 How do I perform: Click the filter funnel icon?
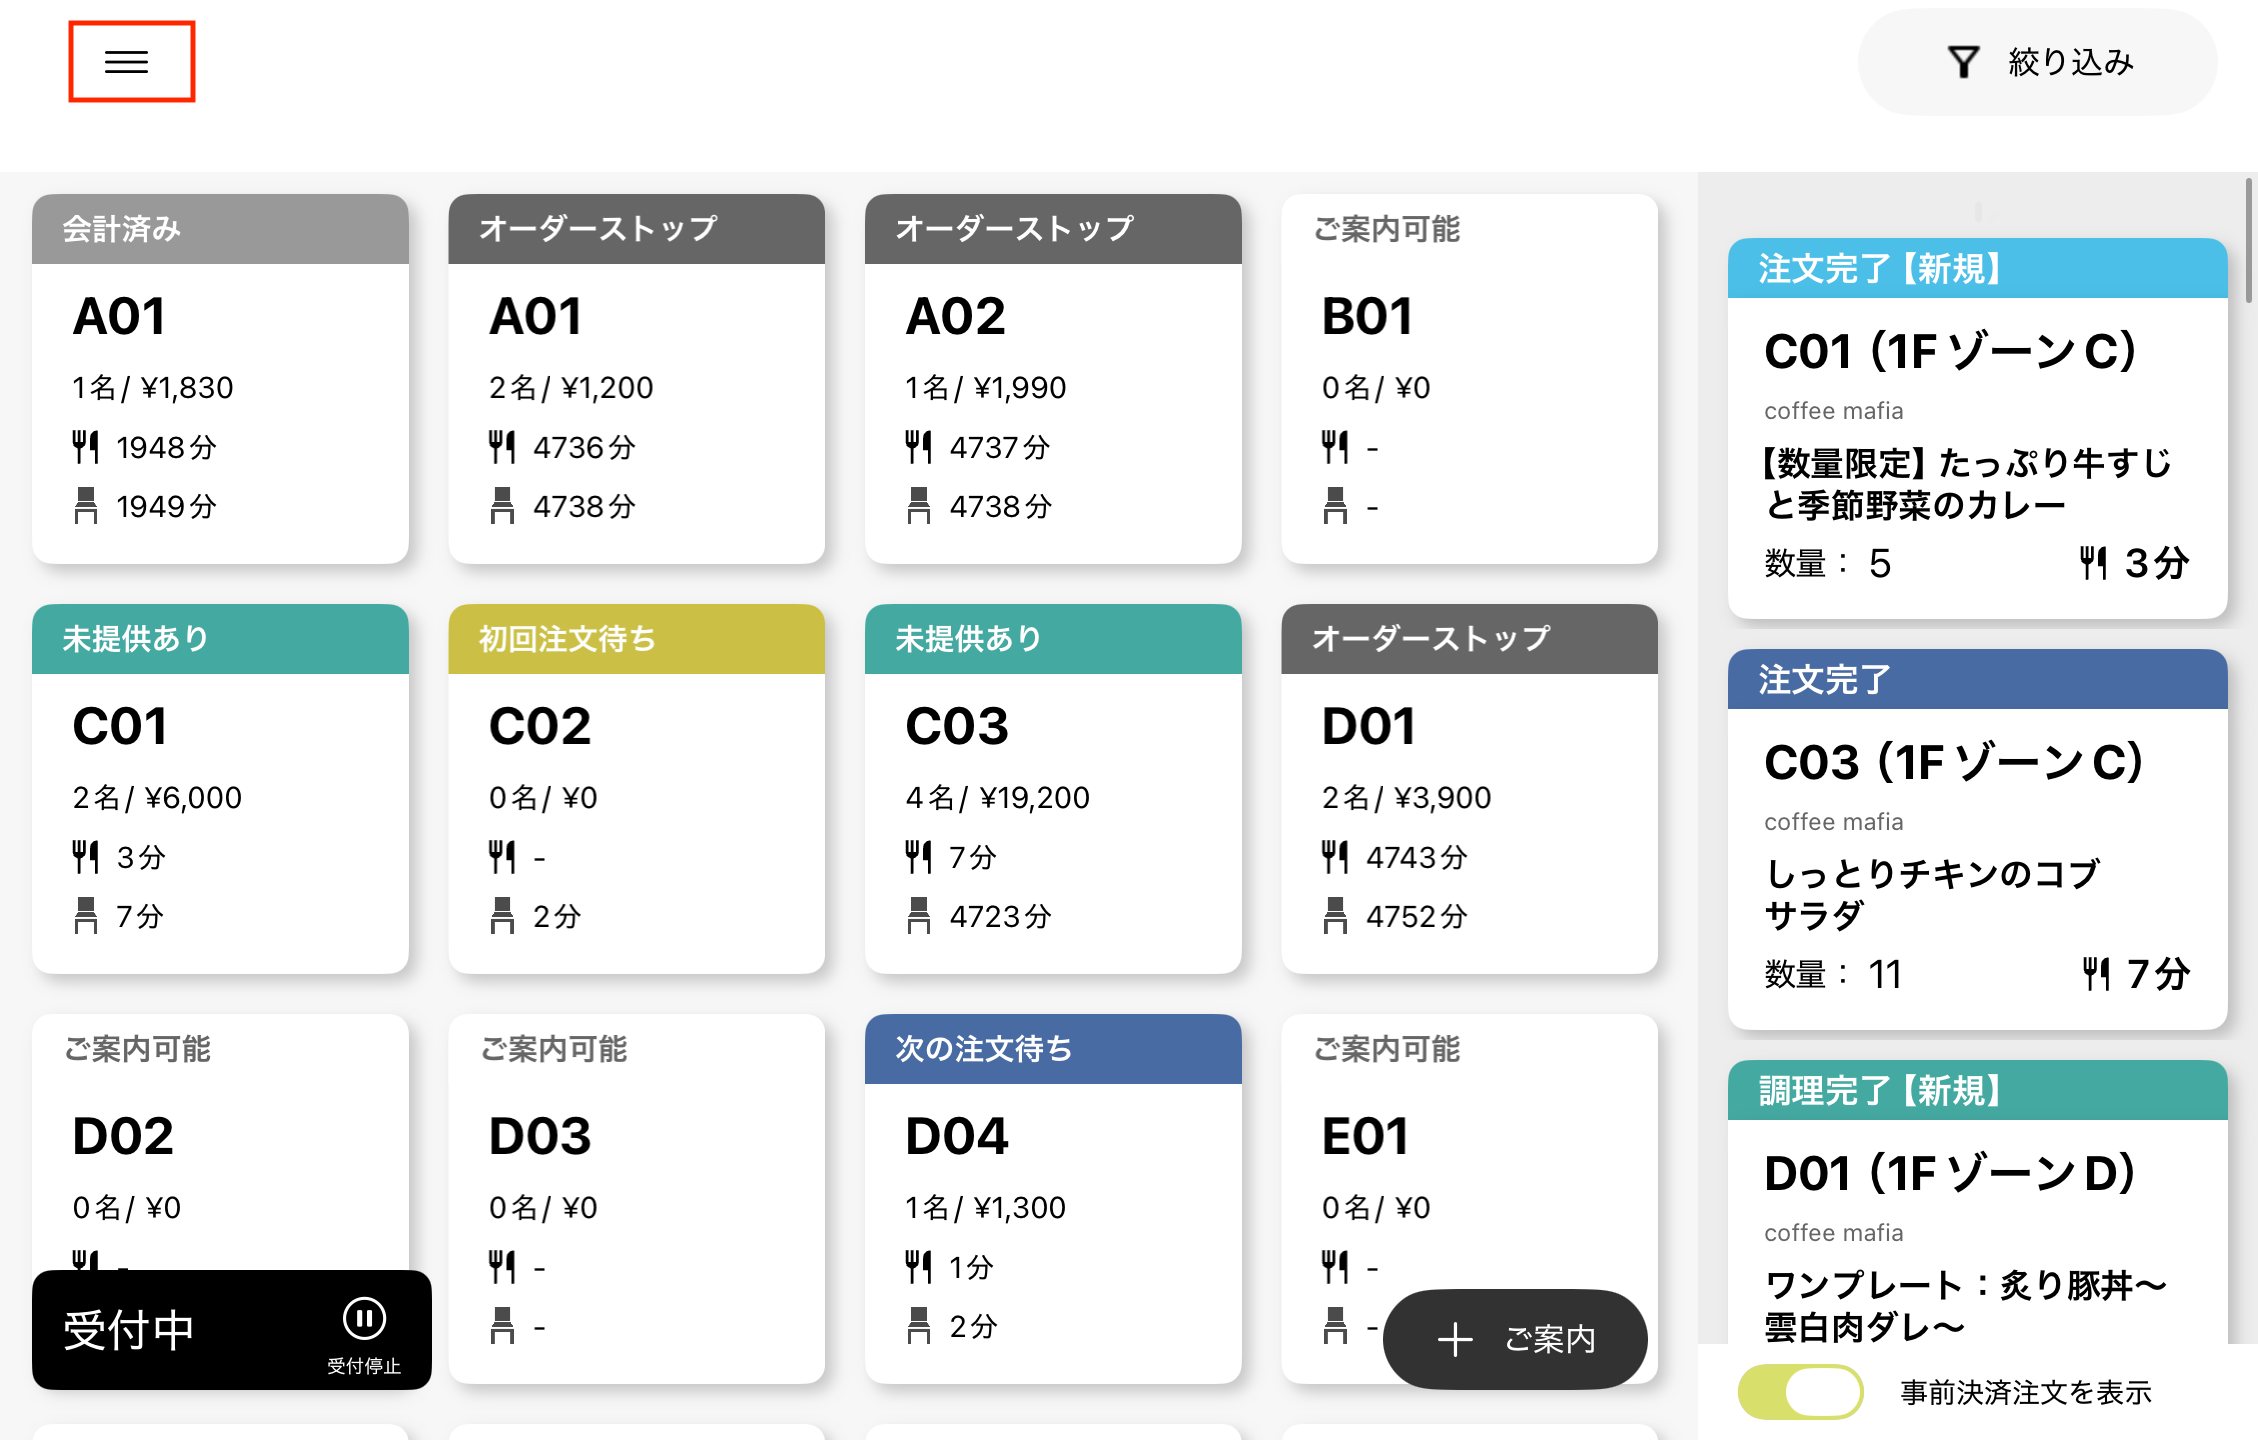1963,62
